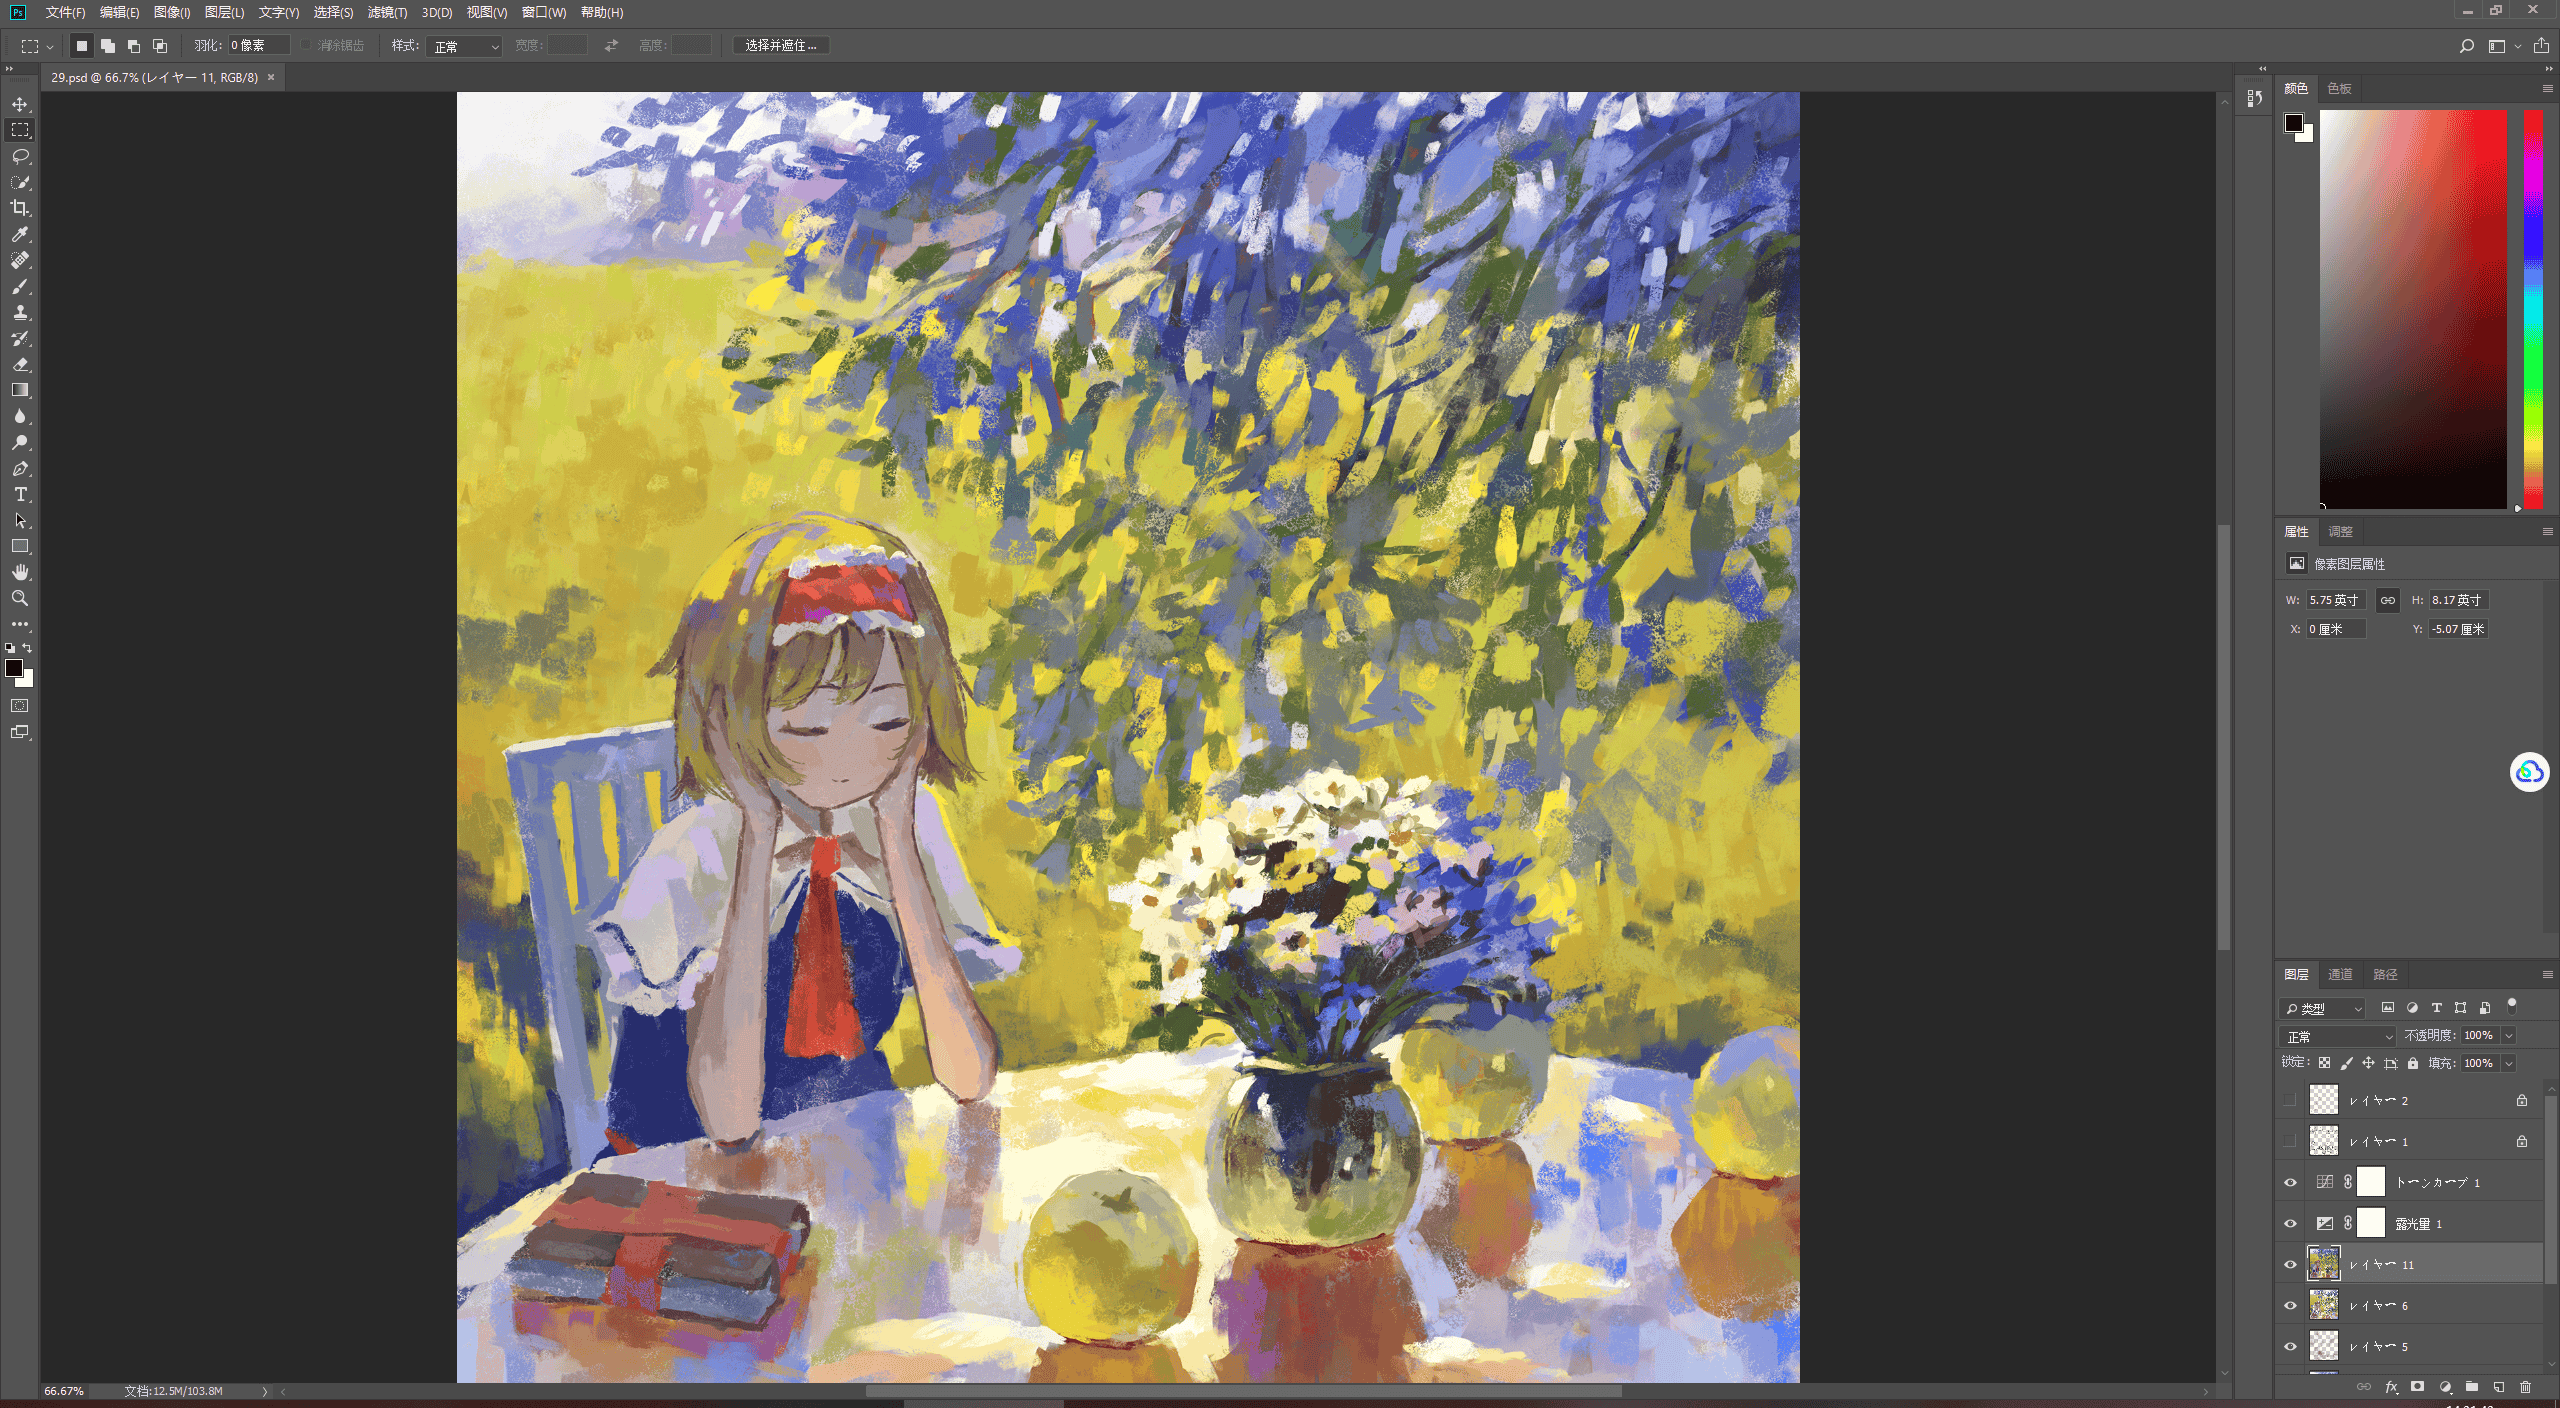Add layer mask from Layers panel bottom
This screenshot has height=1408, width=2560.
pos(2417,1387)
